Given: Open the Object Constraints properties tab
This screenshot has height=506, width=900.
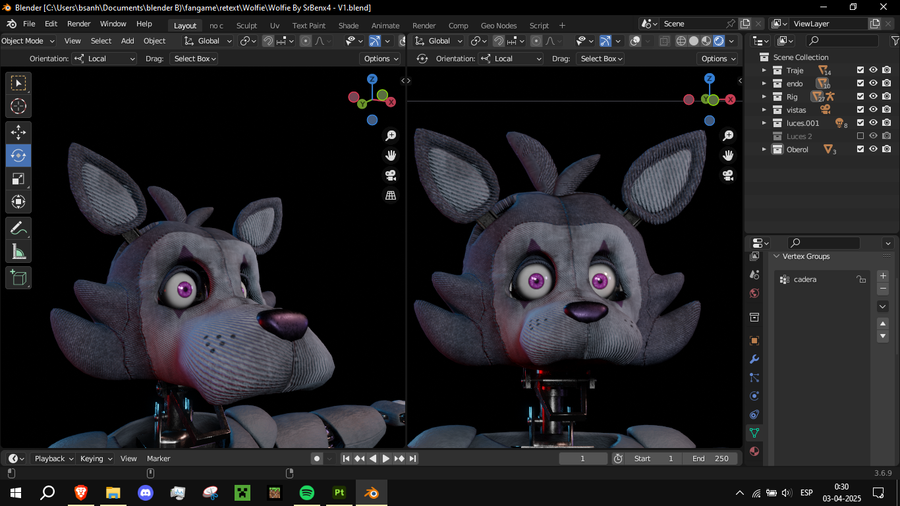Looking at the screenshot, I should (x=755, y=415).
